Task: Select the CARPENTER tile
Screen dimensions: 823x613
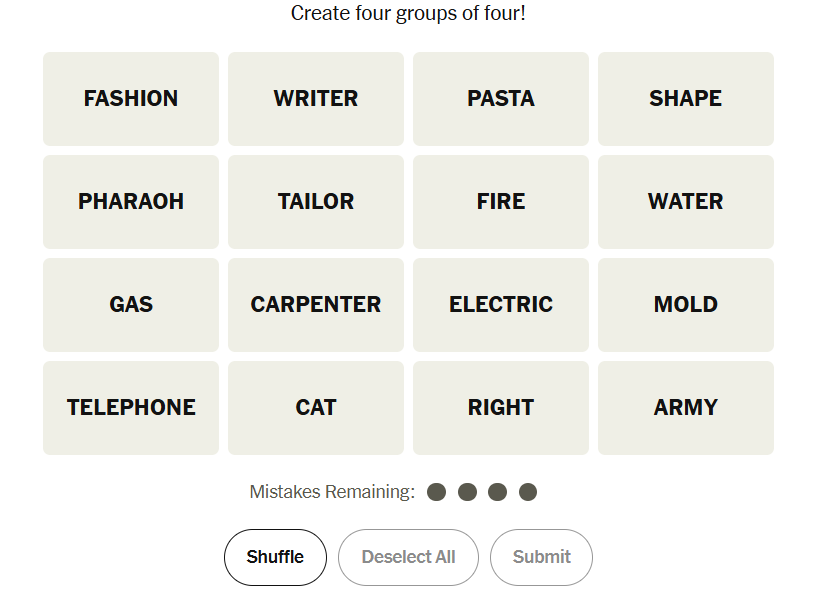Action: 316,305
